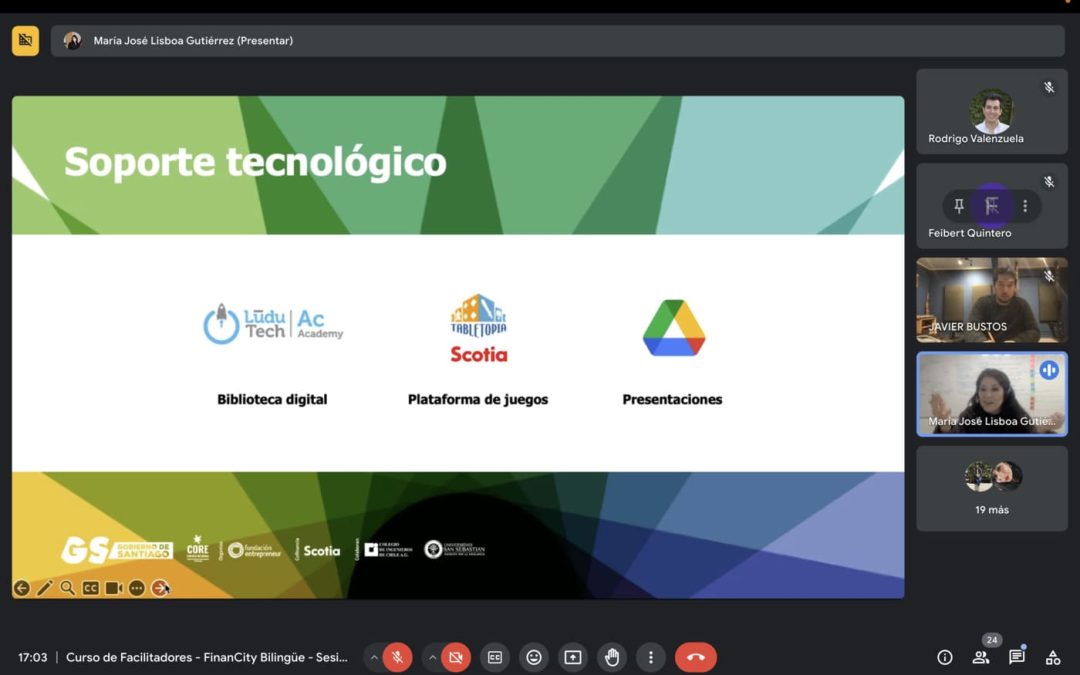Open activities shapes icon
The height and width of the screenshot is (675, 1080).
1053,657
